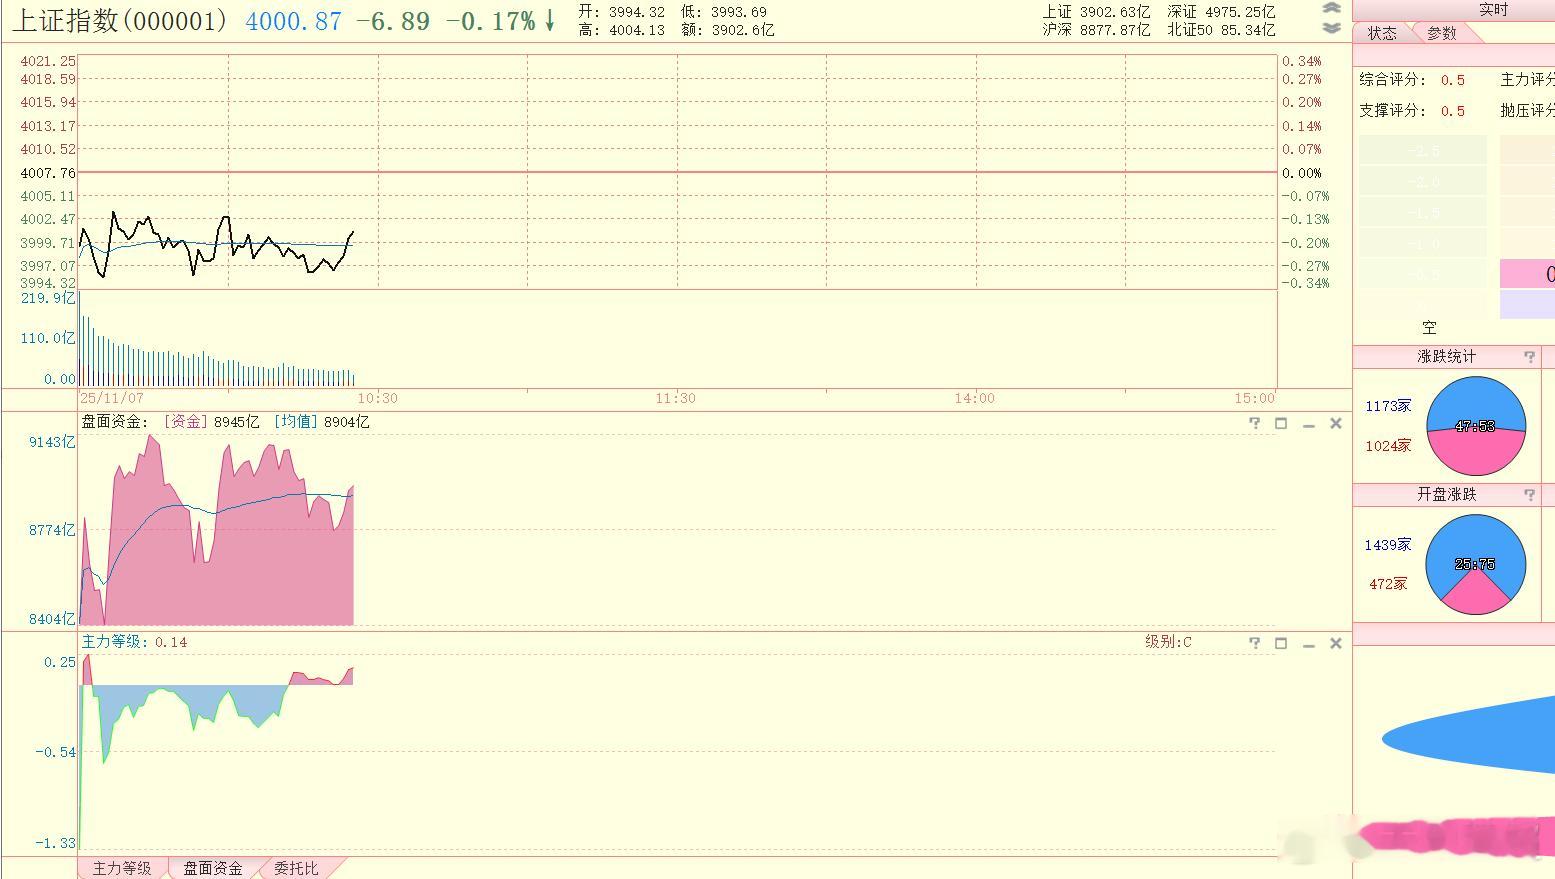Open the 主力等级 bottom tab
This screenshot has width=1555, height=879.
(x=122, y=868)
